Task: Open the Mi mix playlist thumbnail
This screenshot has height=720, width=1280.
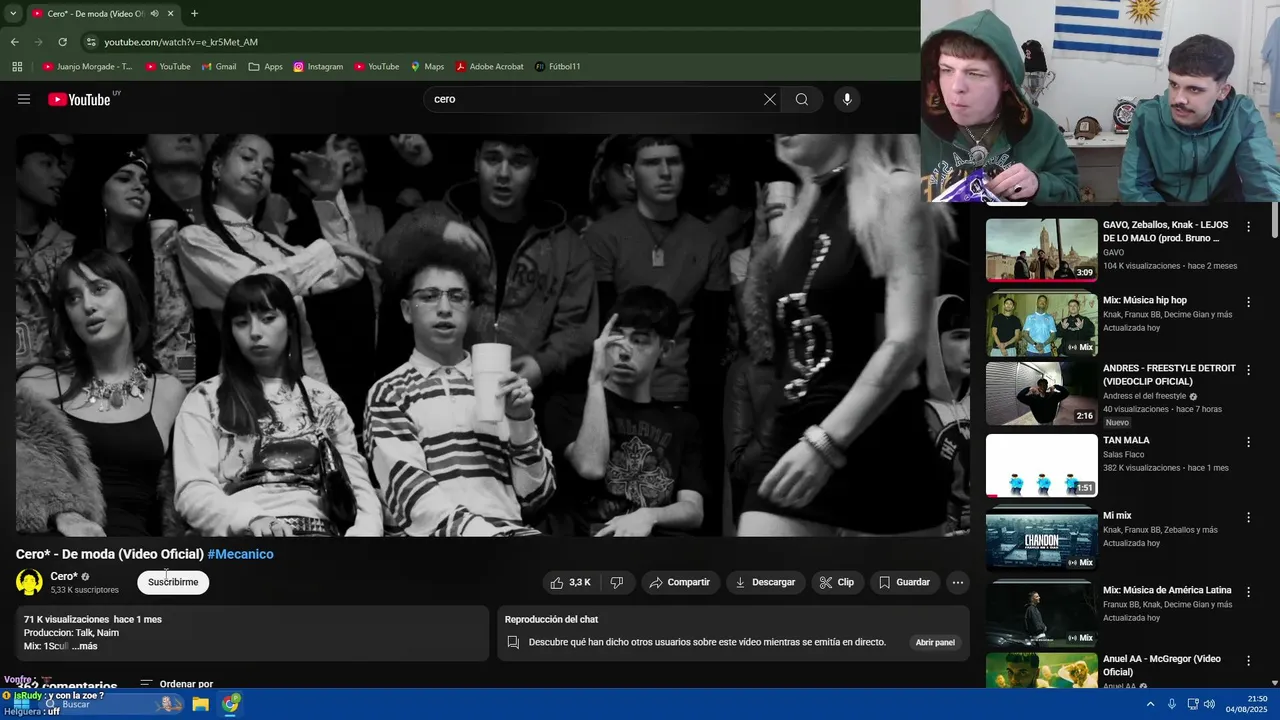Action: pyautogui.click(x=1041, y=540)
